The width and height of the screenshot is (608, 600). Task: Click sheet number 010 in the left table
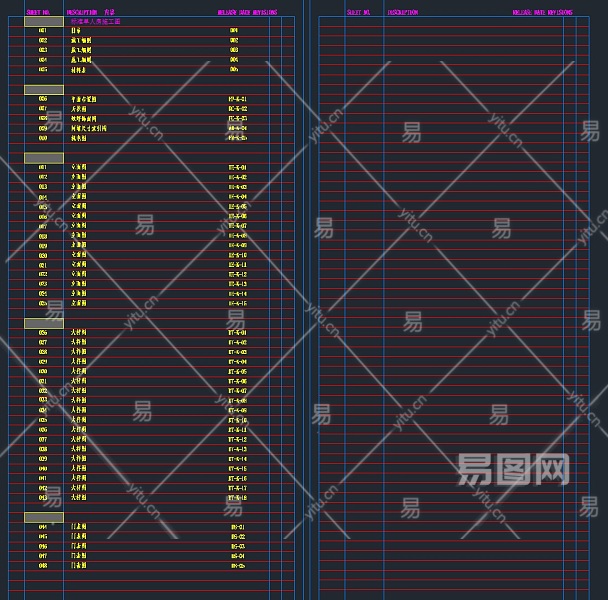[43, 138]
